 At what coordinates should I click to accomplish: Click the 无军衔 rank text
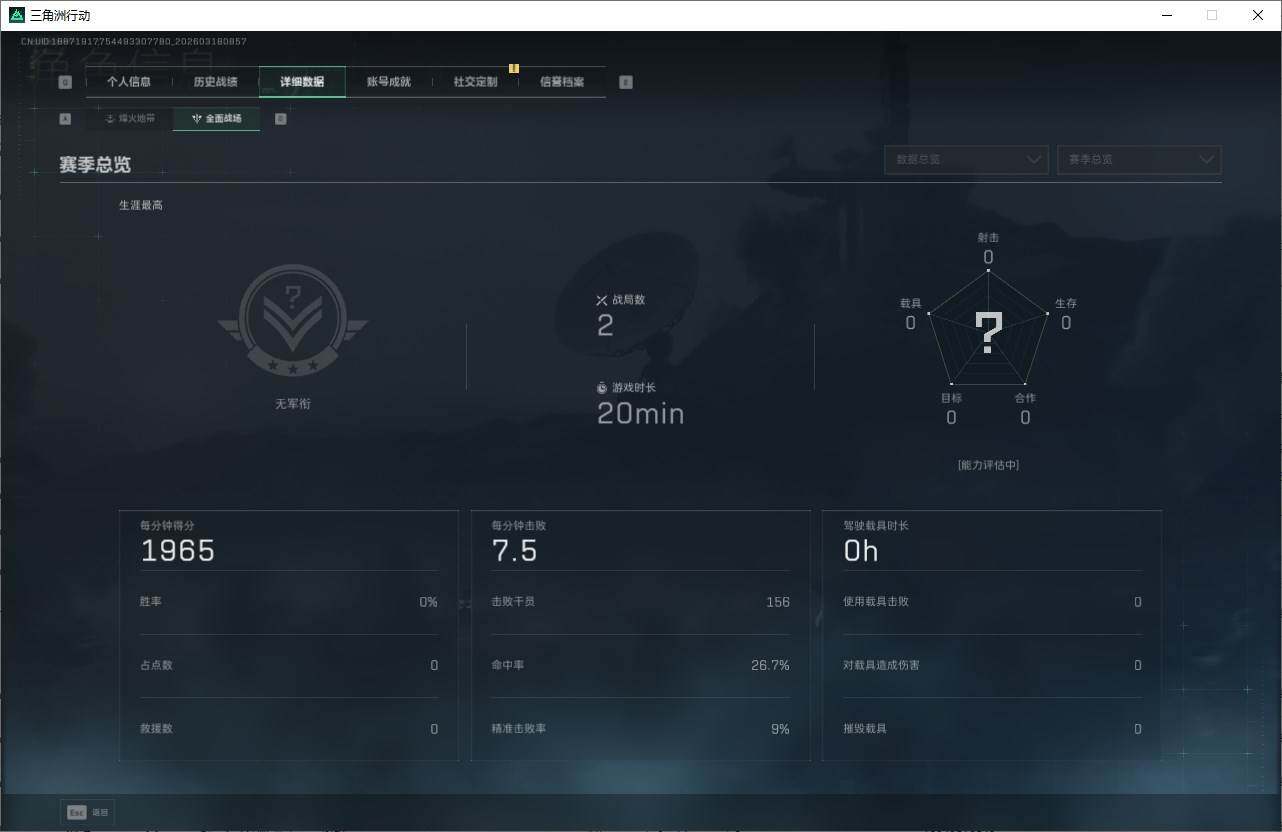(x=293, y=404)
